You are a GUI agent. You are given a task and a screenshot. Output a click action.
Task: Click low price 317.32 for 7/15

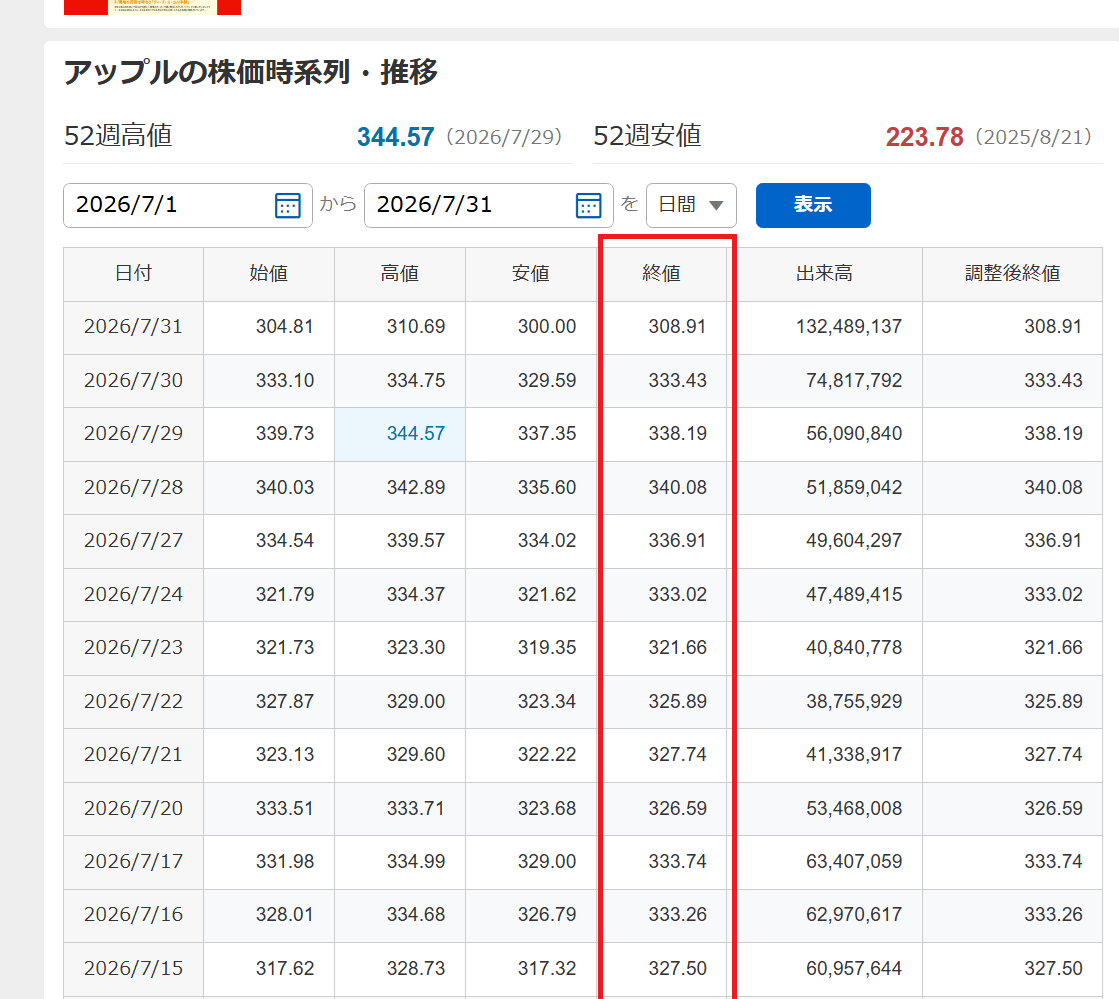tap(547, 968)
